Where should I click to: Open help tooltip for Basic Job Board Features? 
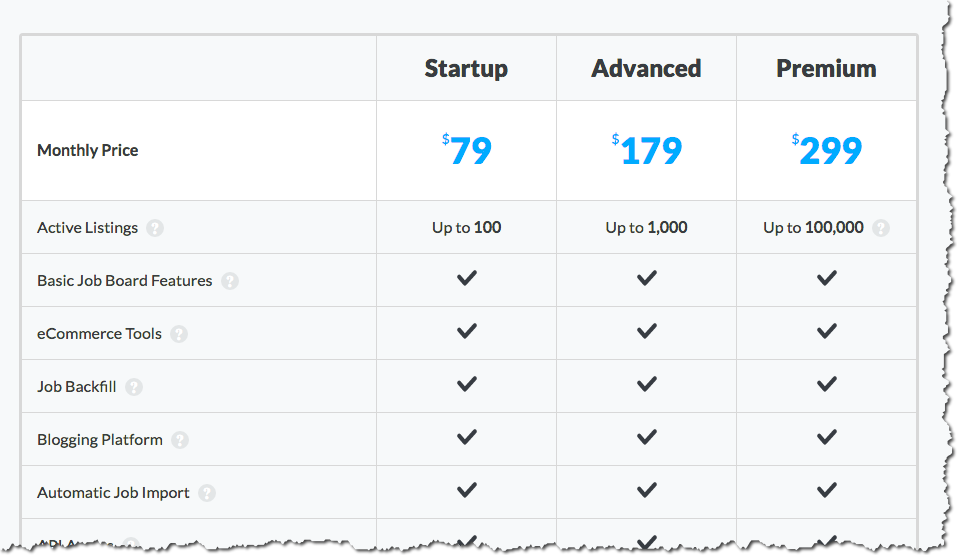(x=229, y=281)
